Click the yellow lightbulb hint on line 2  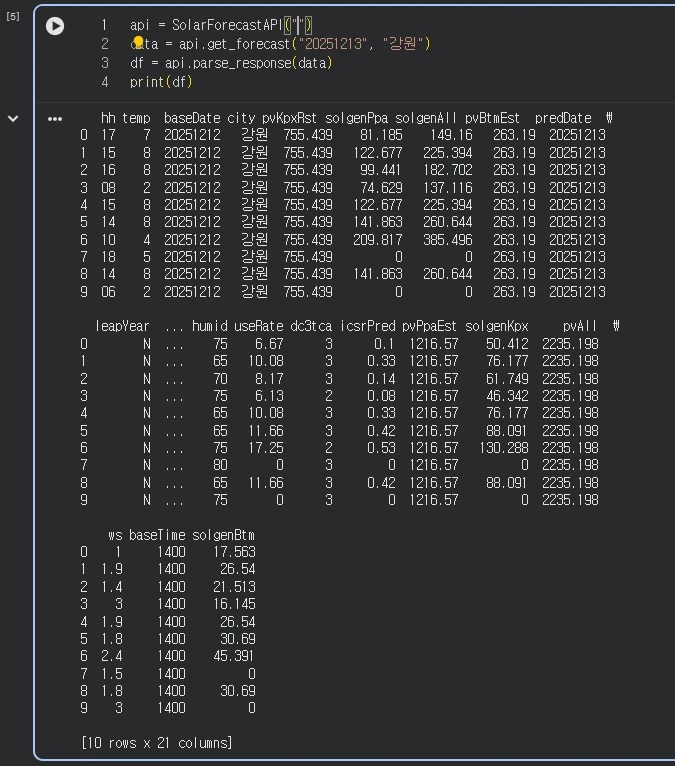(x=138, y=42)
